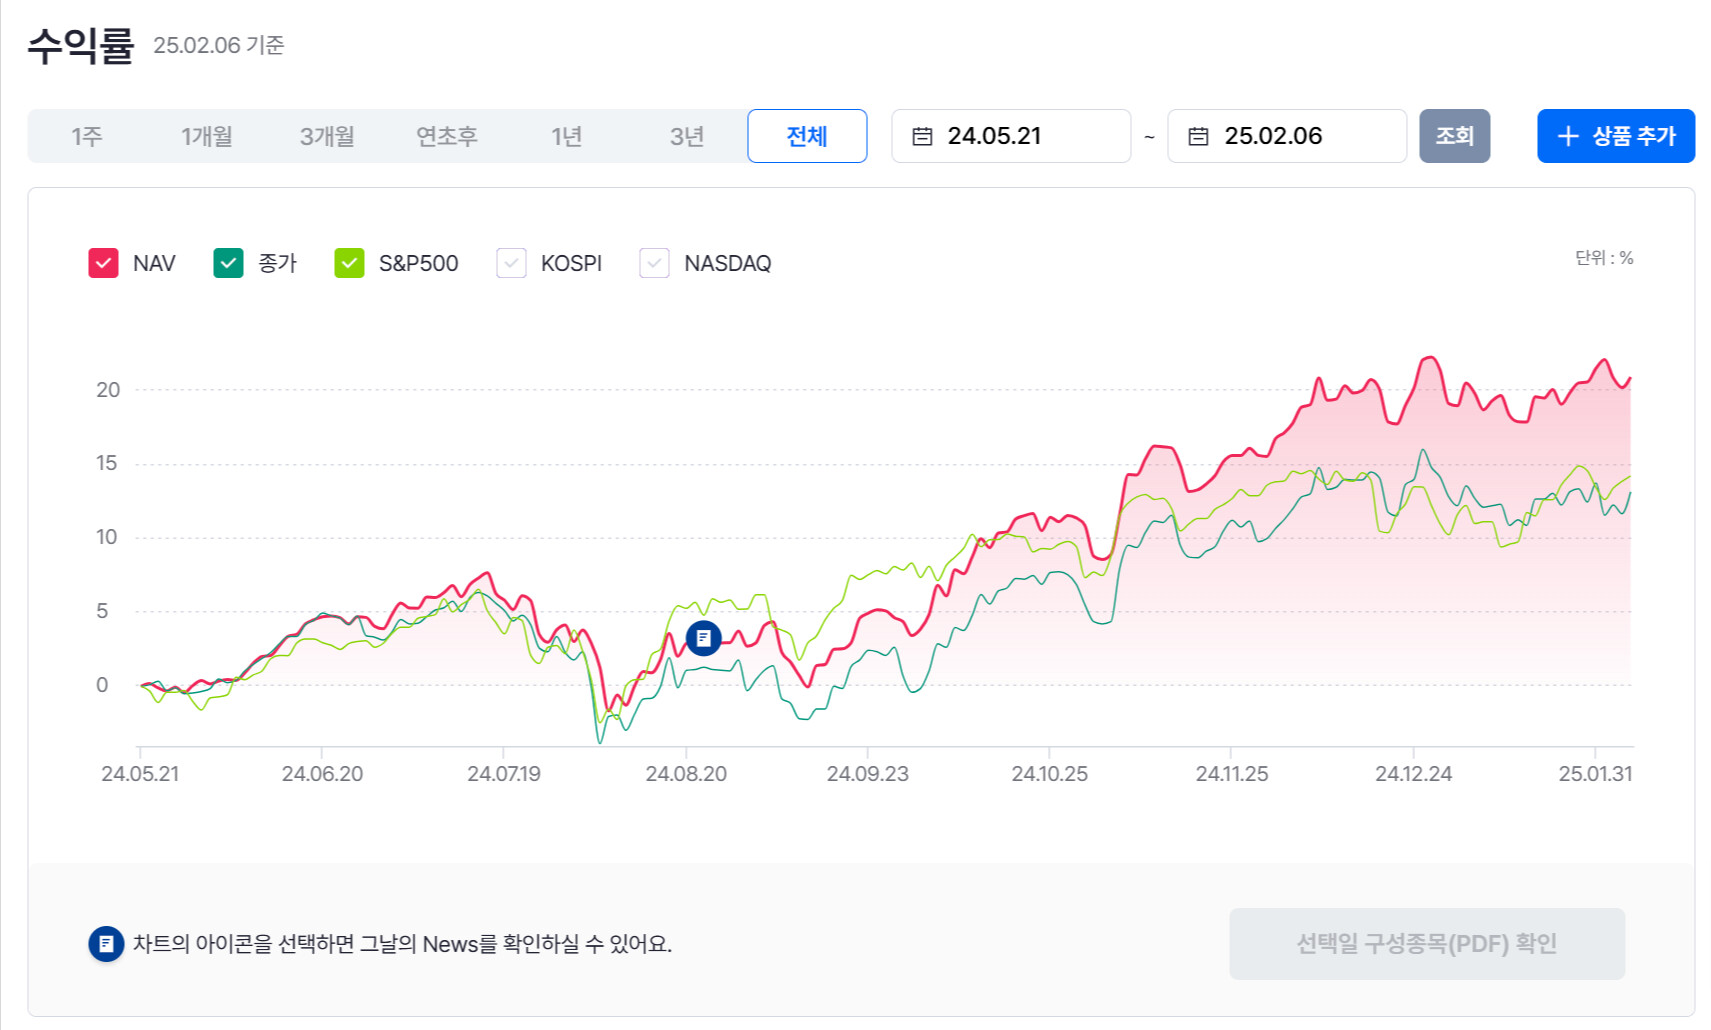Select the 연초후 period tab
Image resolution: width=1711 pixels, height=1030 pixels.
[447, 136]
